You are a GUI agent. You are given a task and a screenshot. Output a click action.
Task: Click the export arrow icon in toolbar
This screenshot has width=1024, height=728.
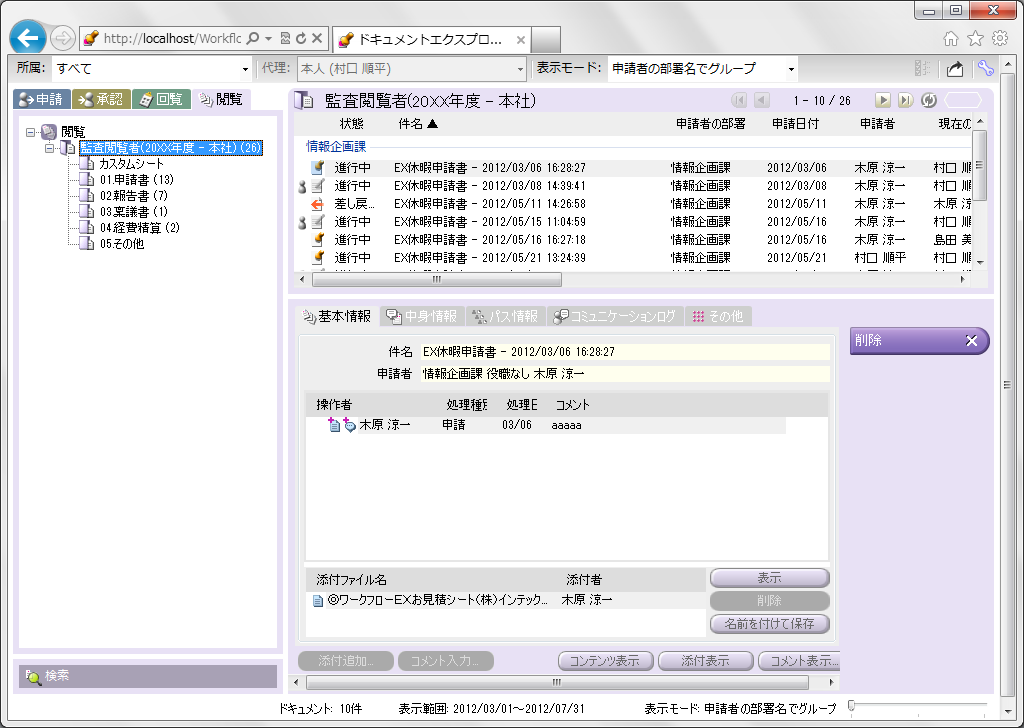click(x=955, y=69)
